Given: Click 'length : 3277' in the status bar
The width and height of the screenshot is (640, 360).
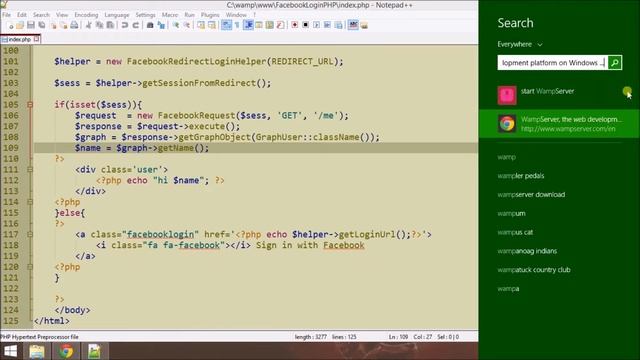Looking at the screenshot, I should pyautogui.click(x=311, y=337).
